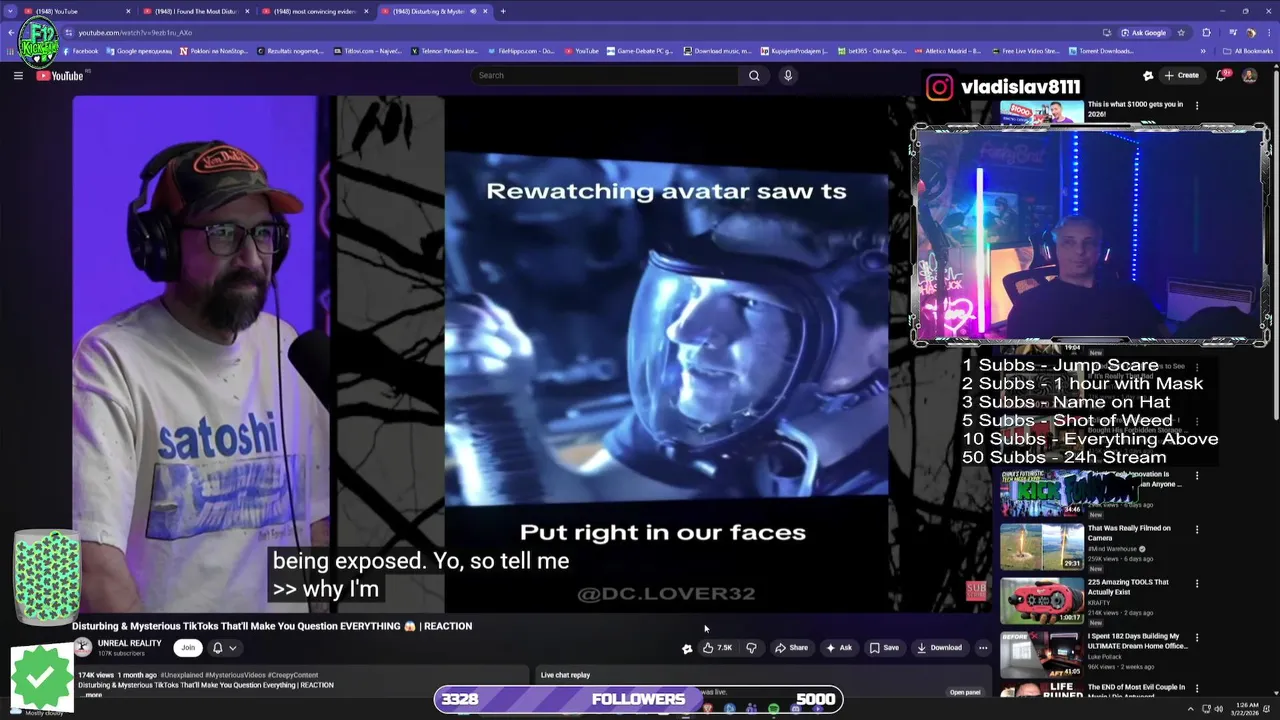The image size is (1280, 720).
Task: Click the browser address bar URL
Action: [135, 33]
